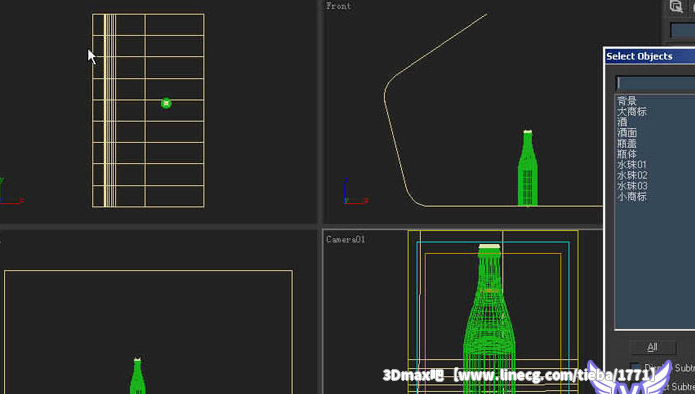Click the Camera01 viewport label
Image resolution: width=695 pixels, height=394 pixels.
click(x=345, y=239)
